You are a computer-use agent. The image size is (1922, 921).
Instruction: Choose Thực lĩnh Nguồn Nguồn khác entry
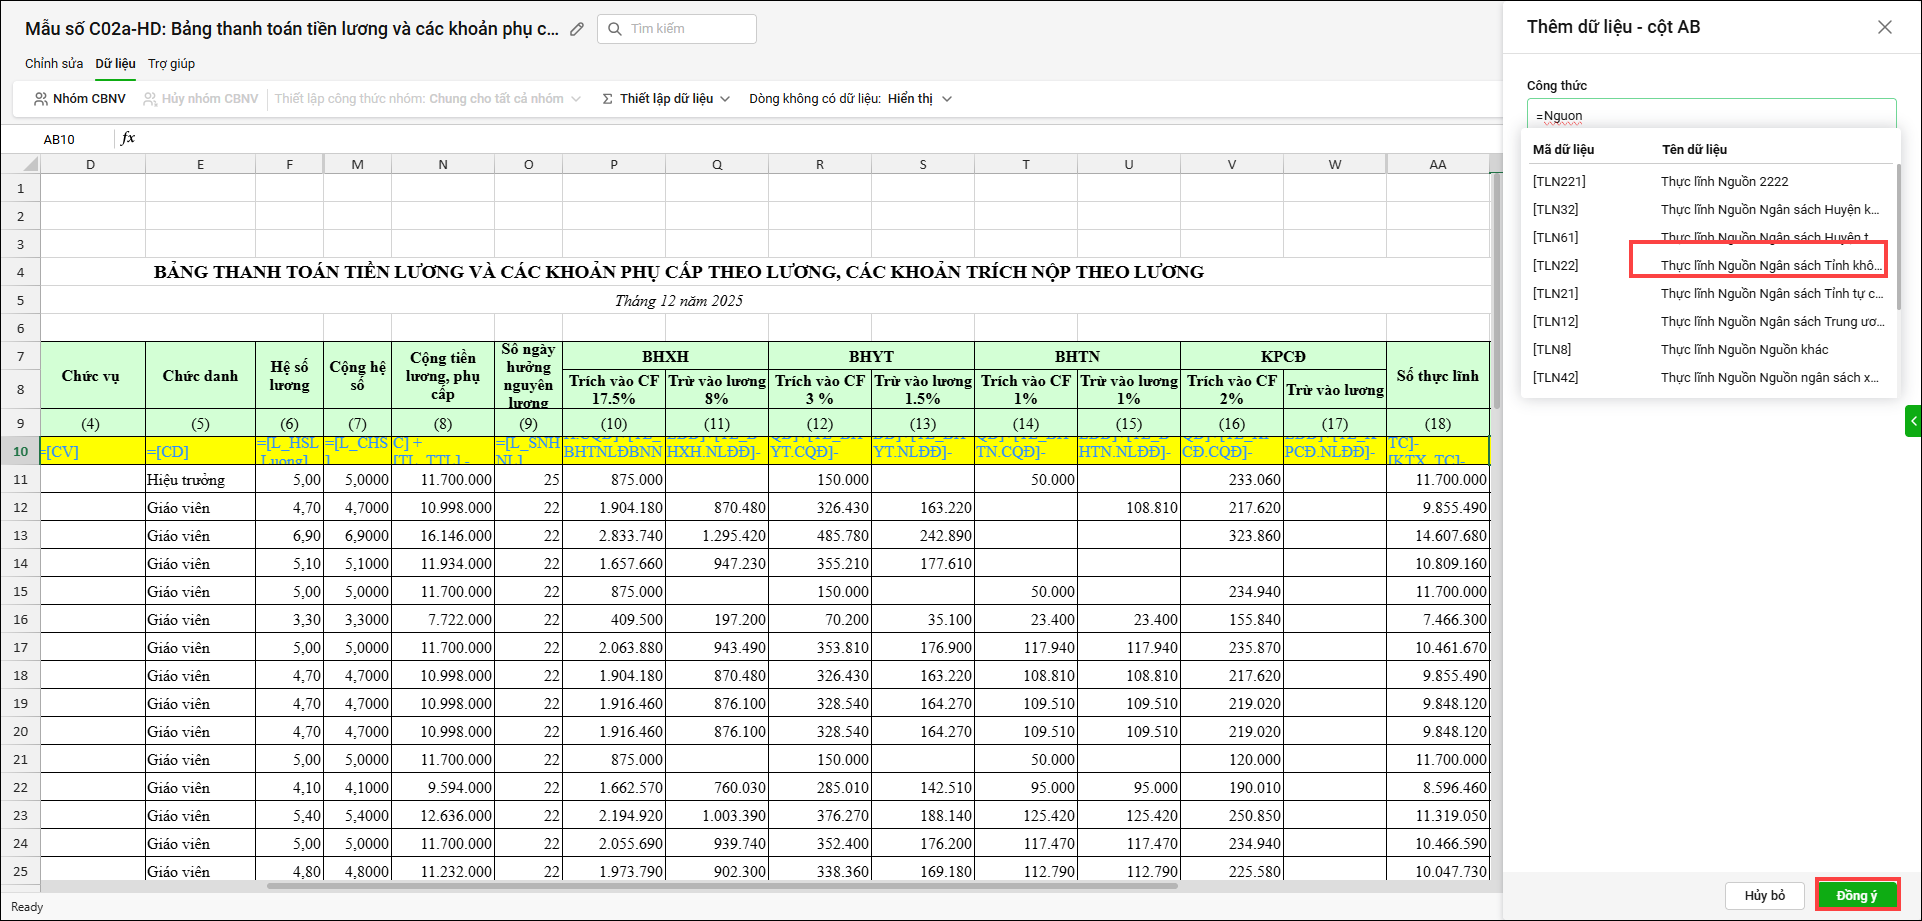pyautogui.click(x=1744, y=349)
